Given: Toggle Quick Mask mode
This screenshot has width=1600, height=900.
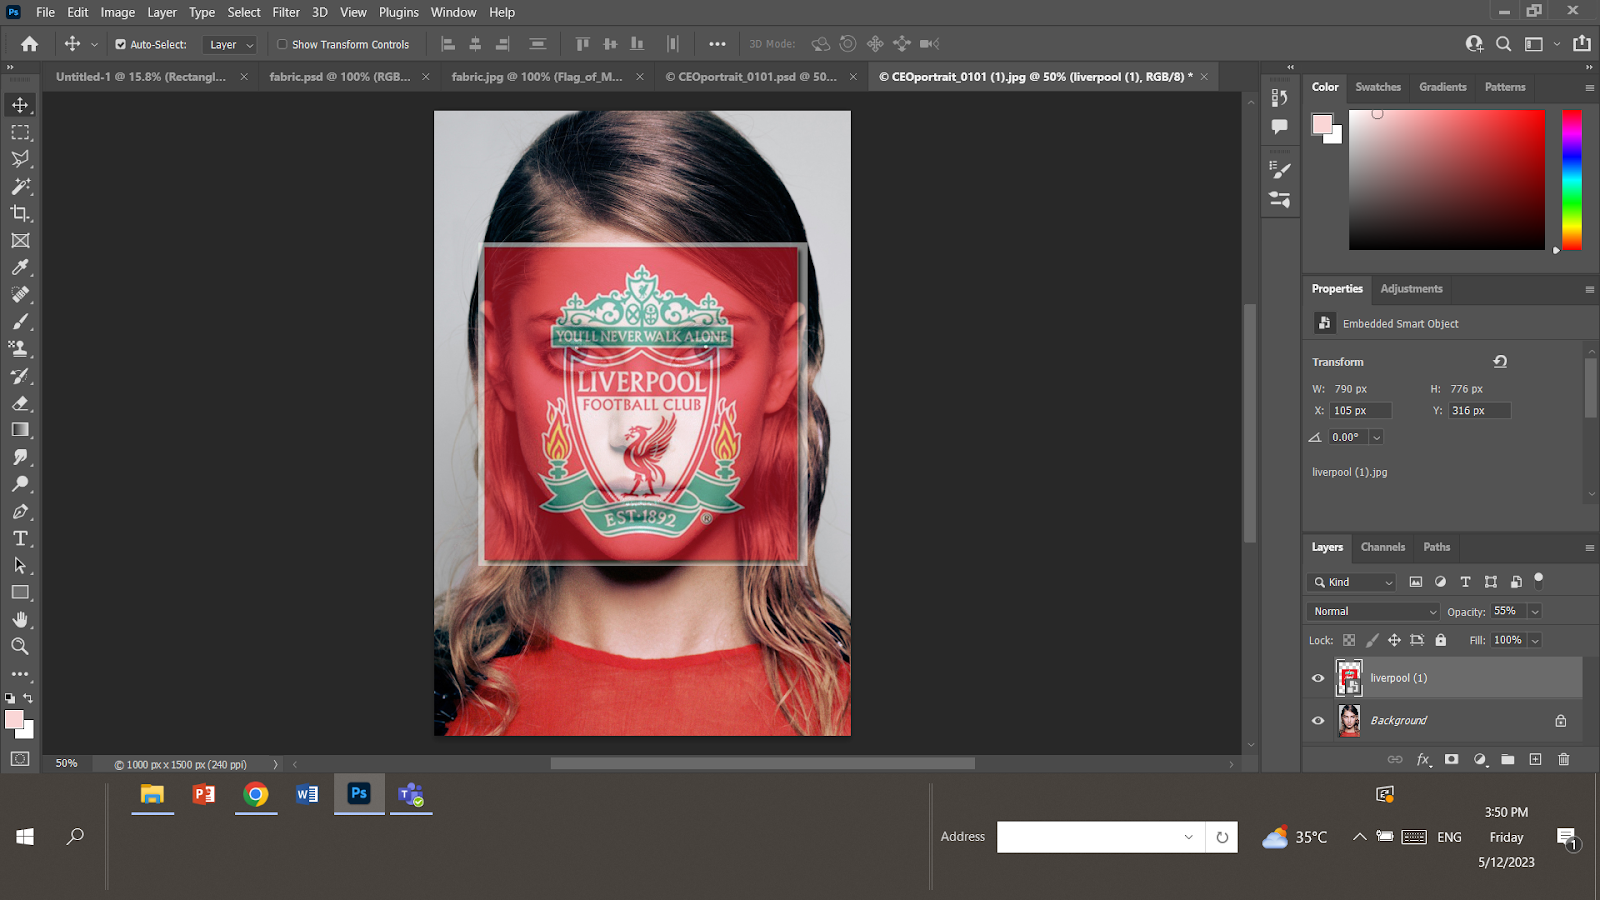Looking at the screenshot, I should click(x=20, y=759).
